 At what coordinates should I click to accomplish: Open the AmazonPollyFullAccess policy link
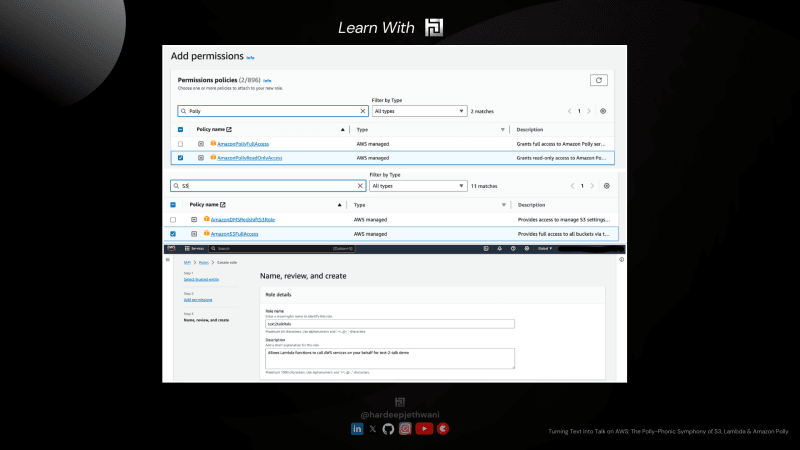pos(243,144)
